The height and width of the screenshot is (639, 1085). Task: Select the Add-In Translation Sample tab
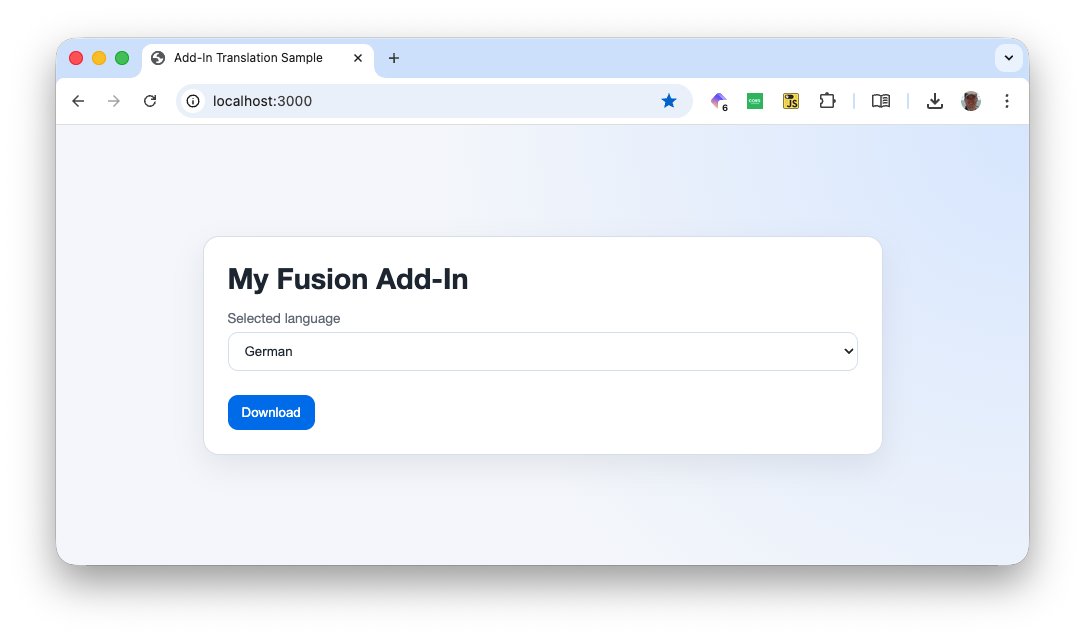coord(248,58)
